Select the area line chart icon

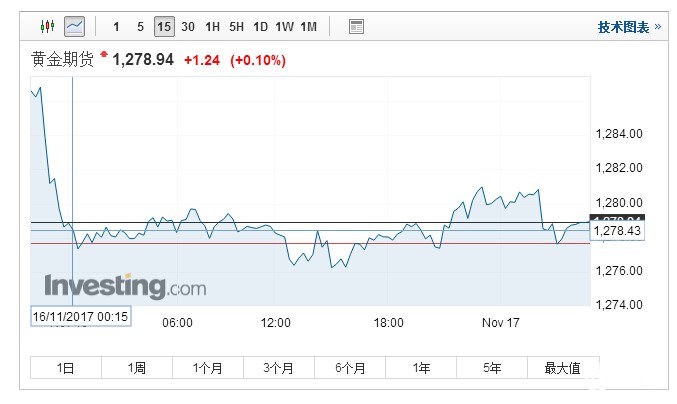75,26
